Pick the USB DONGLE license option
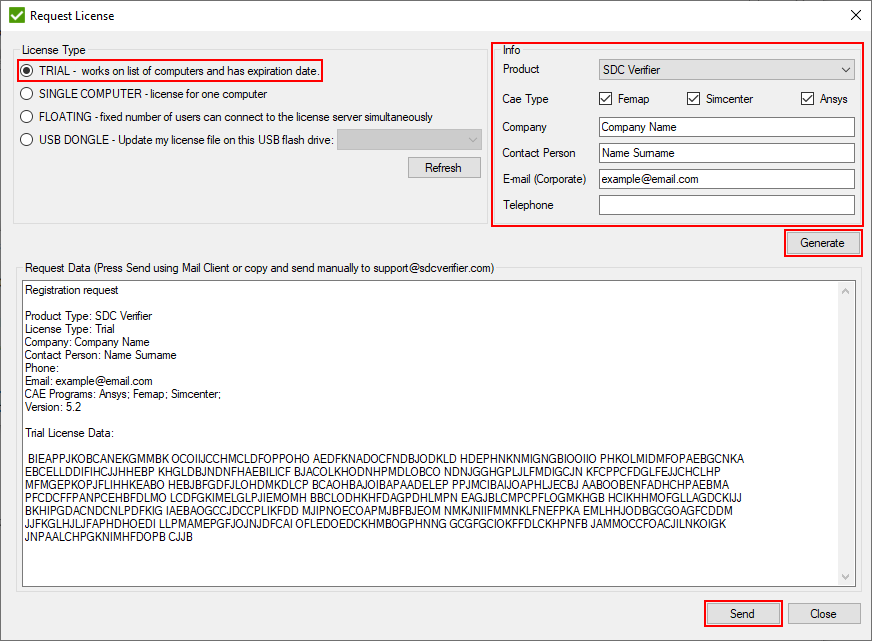The height and width of the screenshot is (641, 872). point(27,140)
